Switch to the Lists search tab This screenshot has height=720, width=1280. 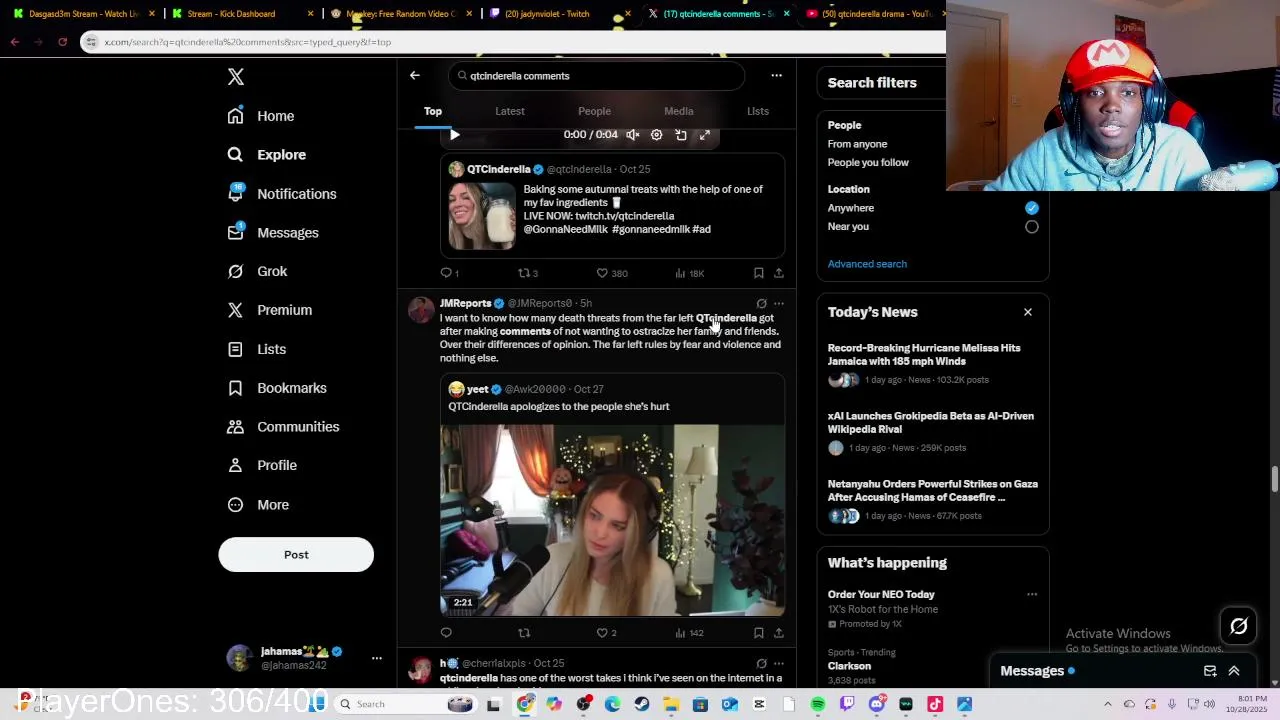point(758,111)
